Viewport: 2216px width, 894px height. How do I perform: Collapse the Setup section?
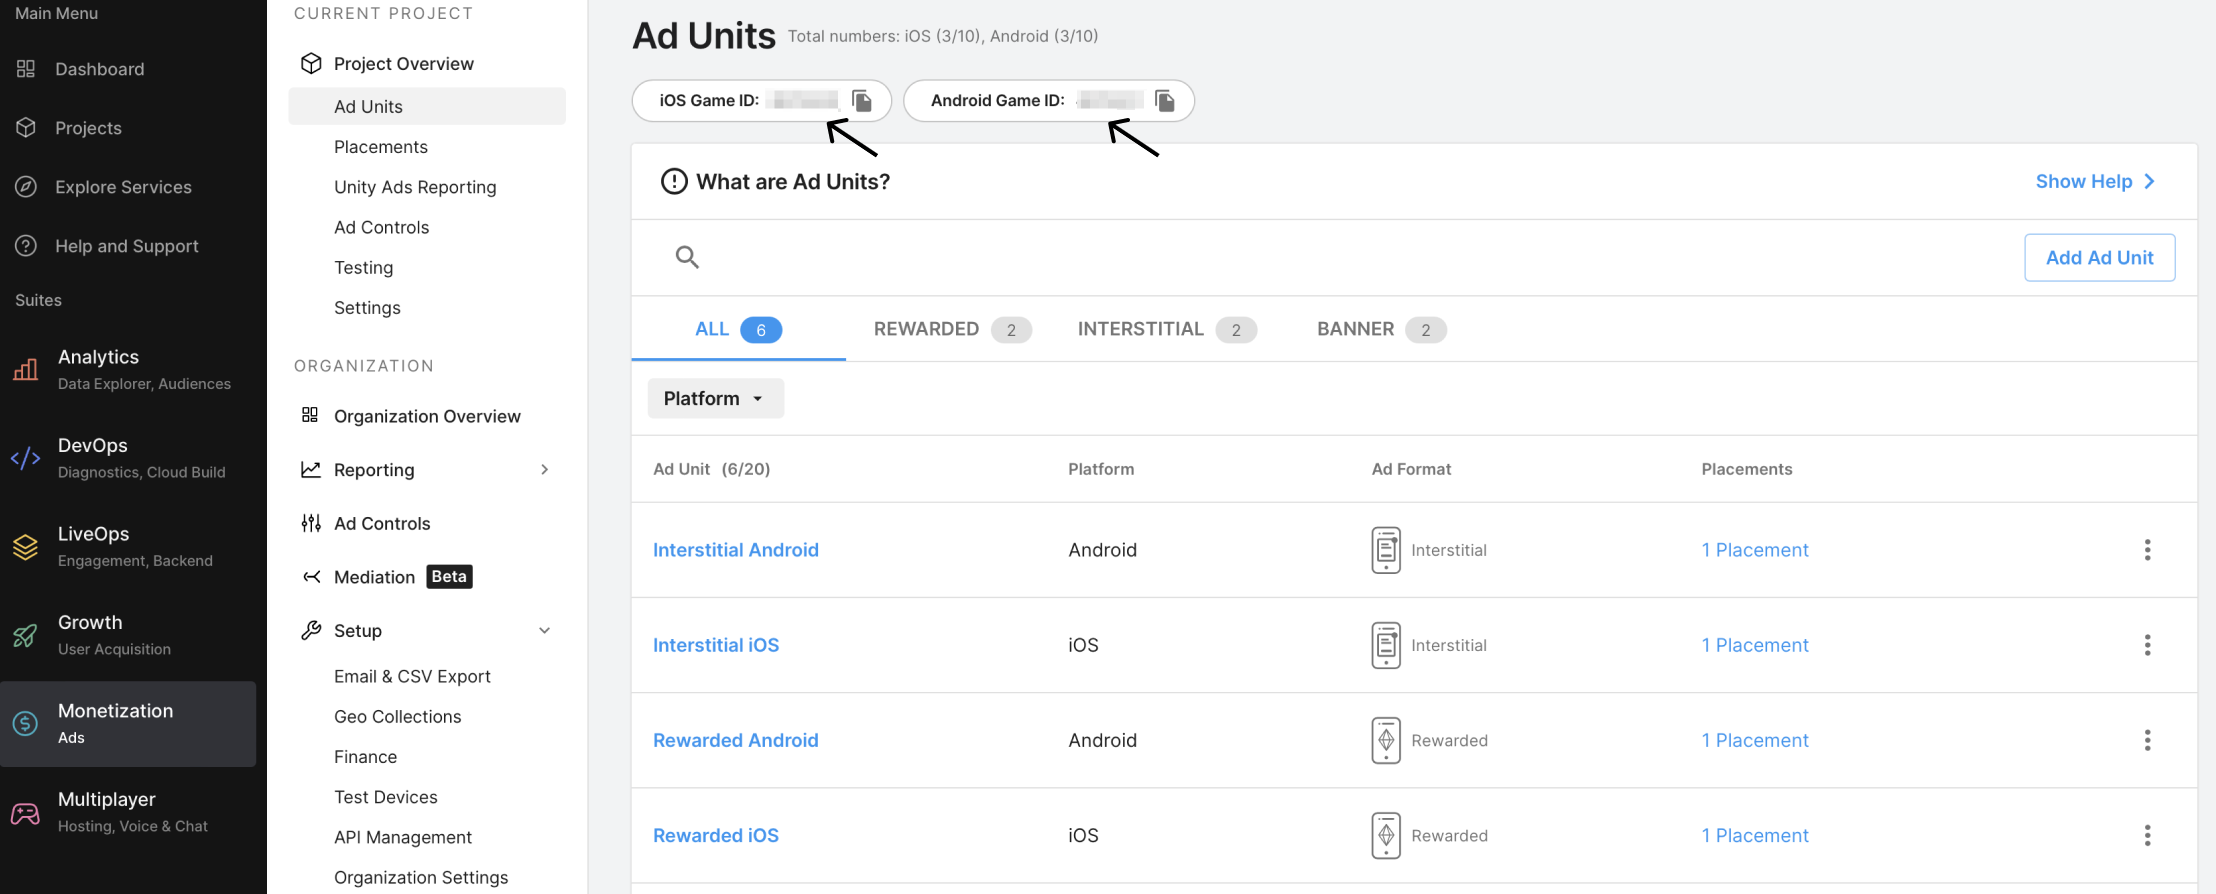click(544, 631)
